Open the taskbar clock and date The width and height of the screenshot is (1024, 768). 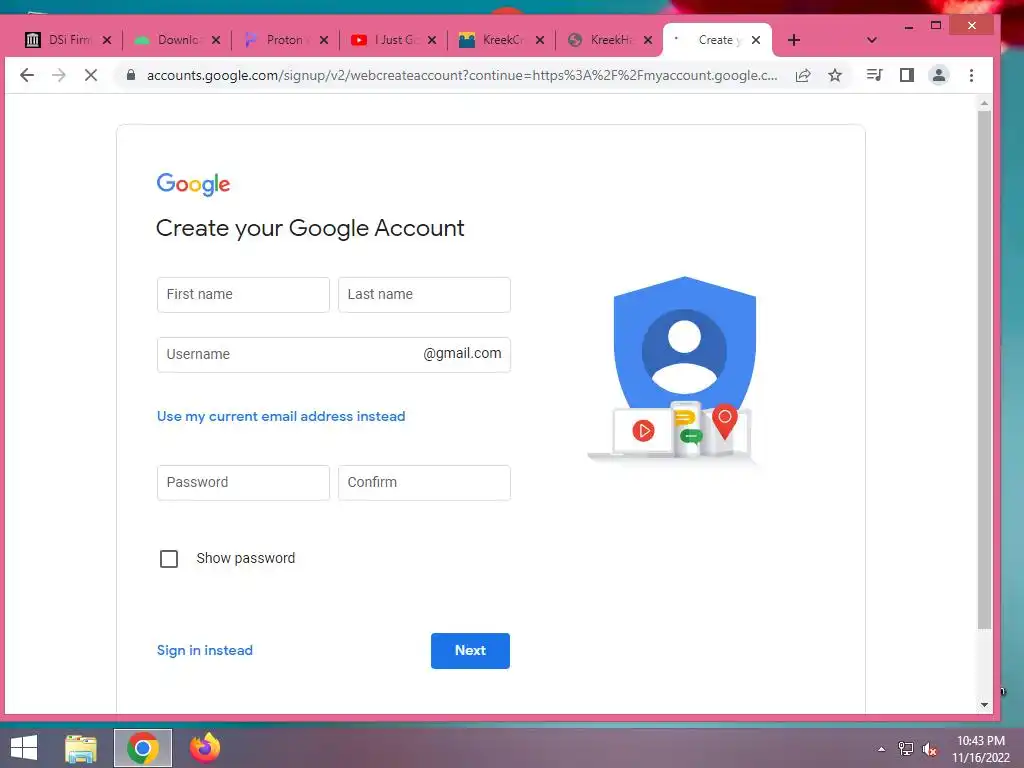point(980,749)
